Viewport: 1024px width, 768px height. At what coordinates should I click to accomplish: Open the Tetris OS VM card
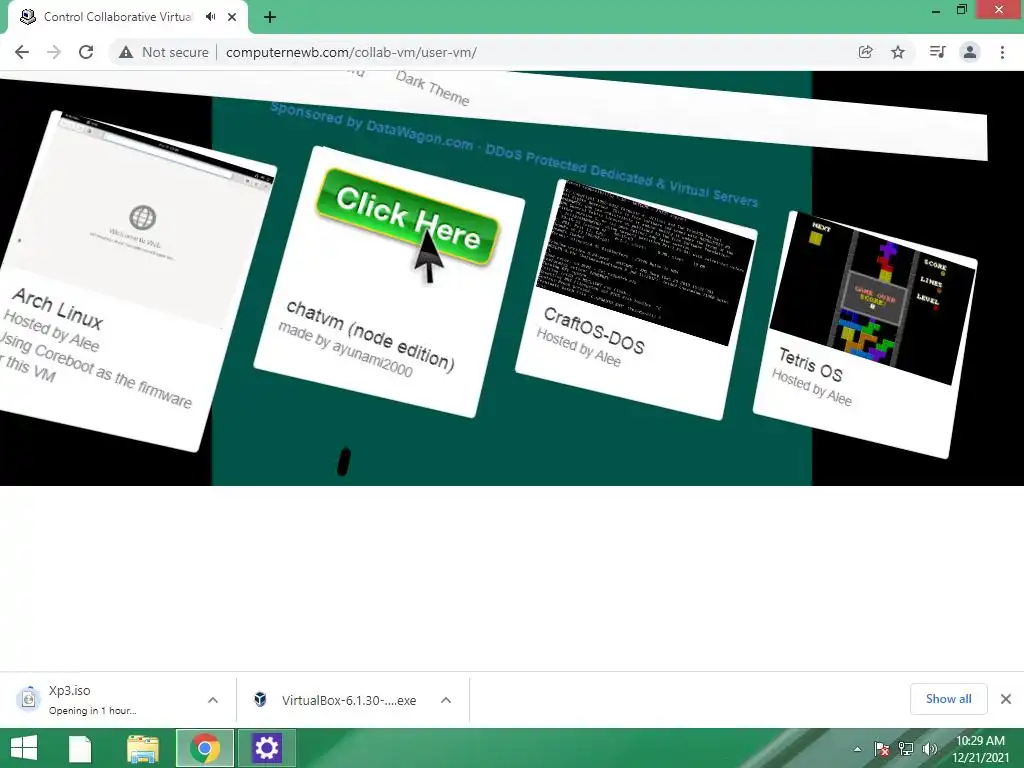click(865, 335)
